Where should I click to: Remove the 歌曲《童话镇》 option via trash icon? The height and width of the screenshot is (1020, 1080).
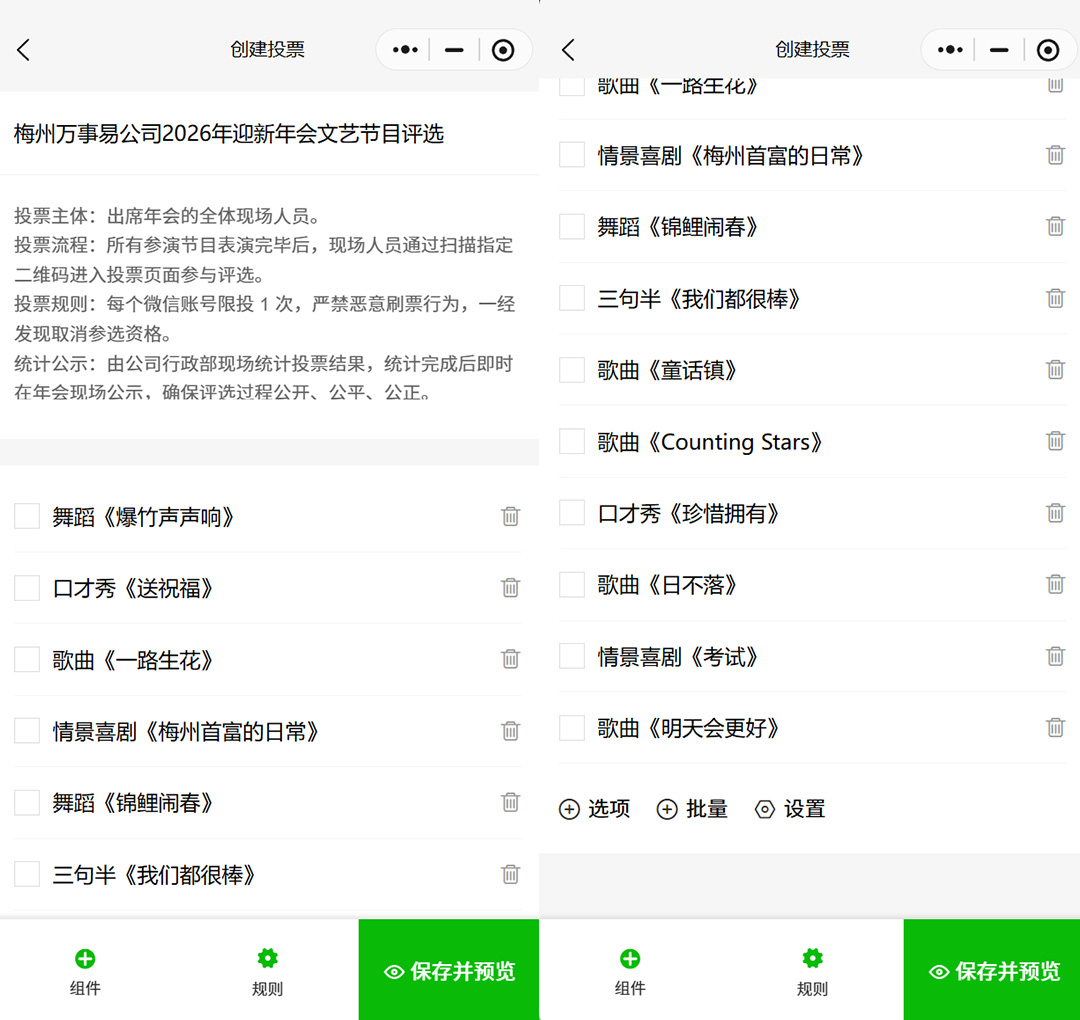[1055, 370]
